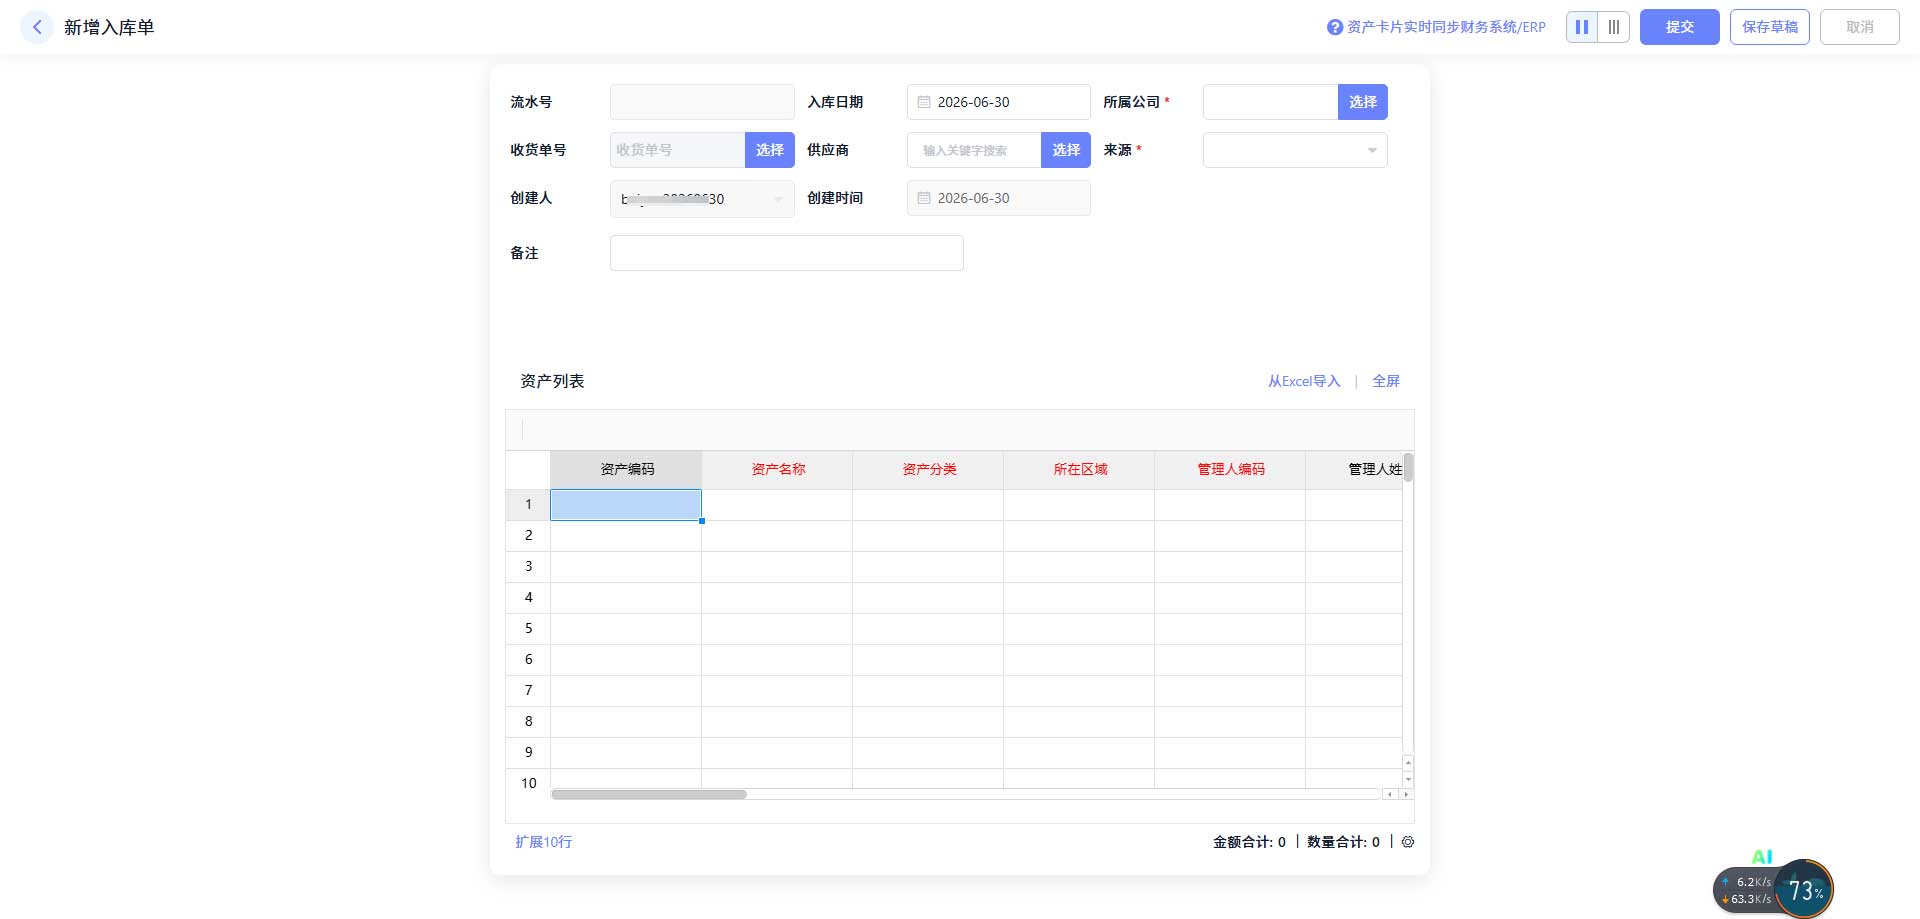This screenshot has height=919, width=1920.
Task: Click the table vertical scrollbar thumb
Action: 1408,468
